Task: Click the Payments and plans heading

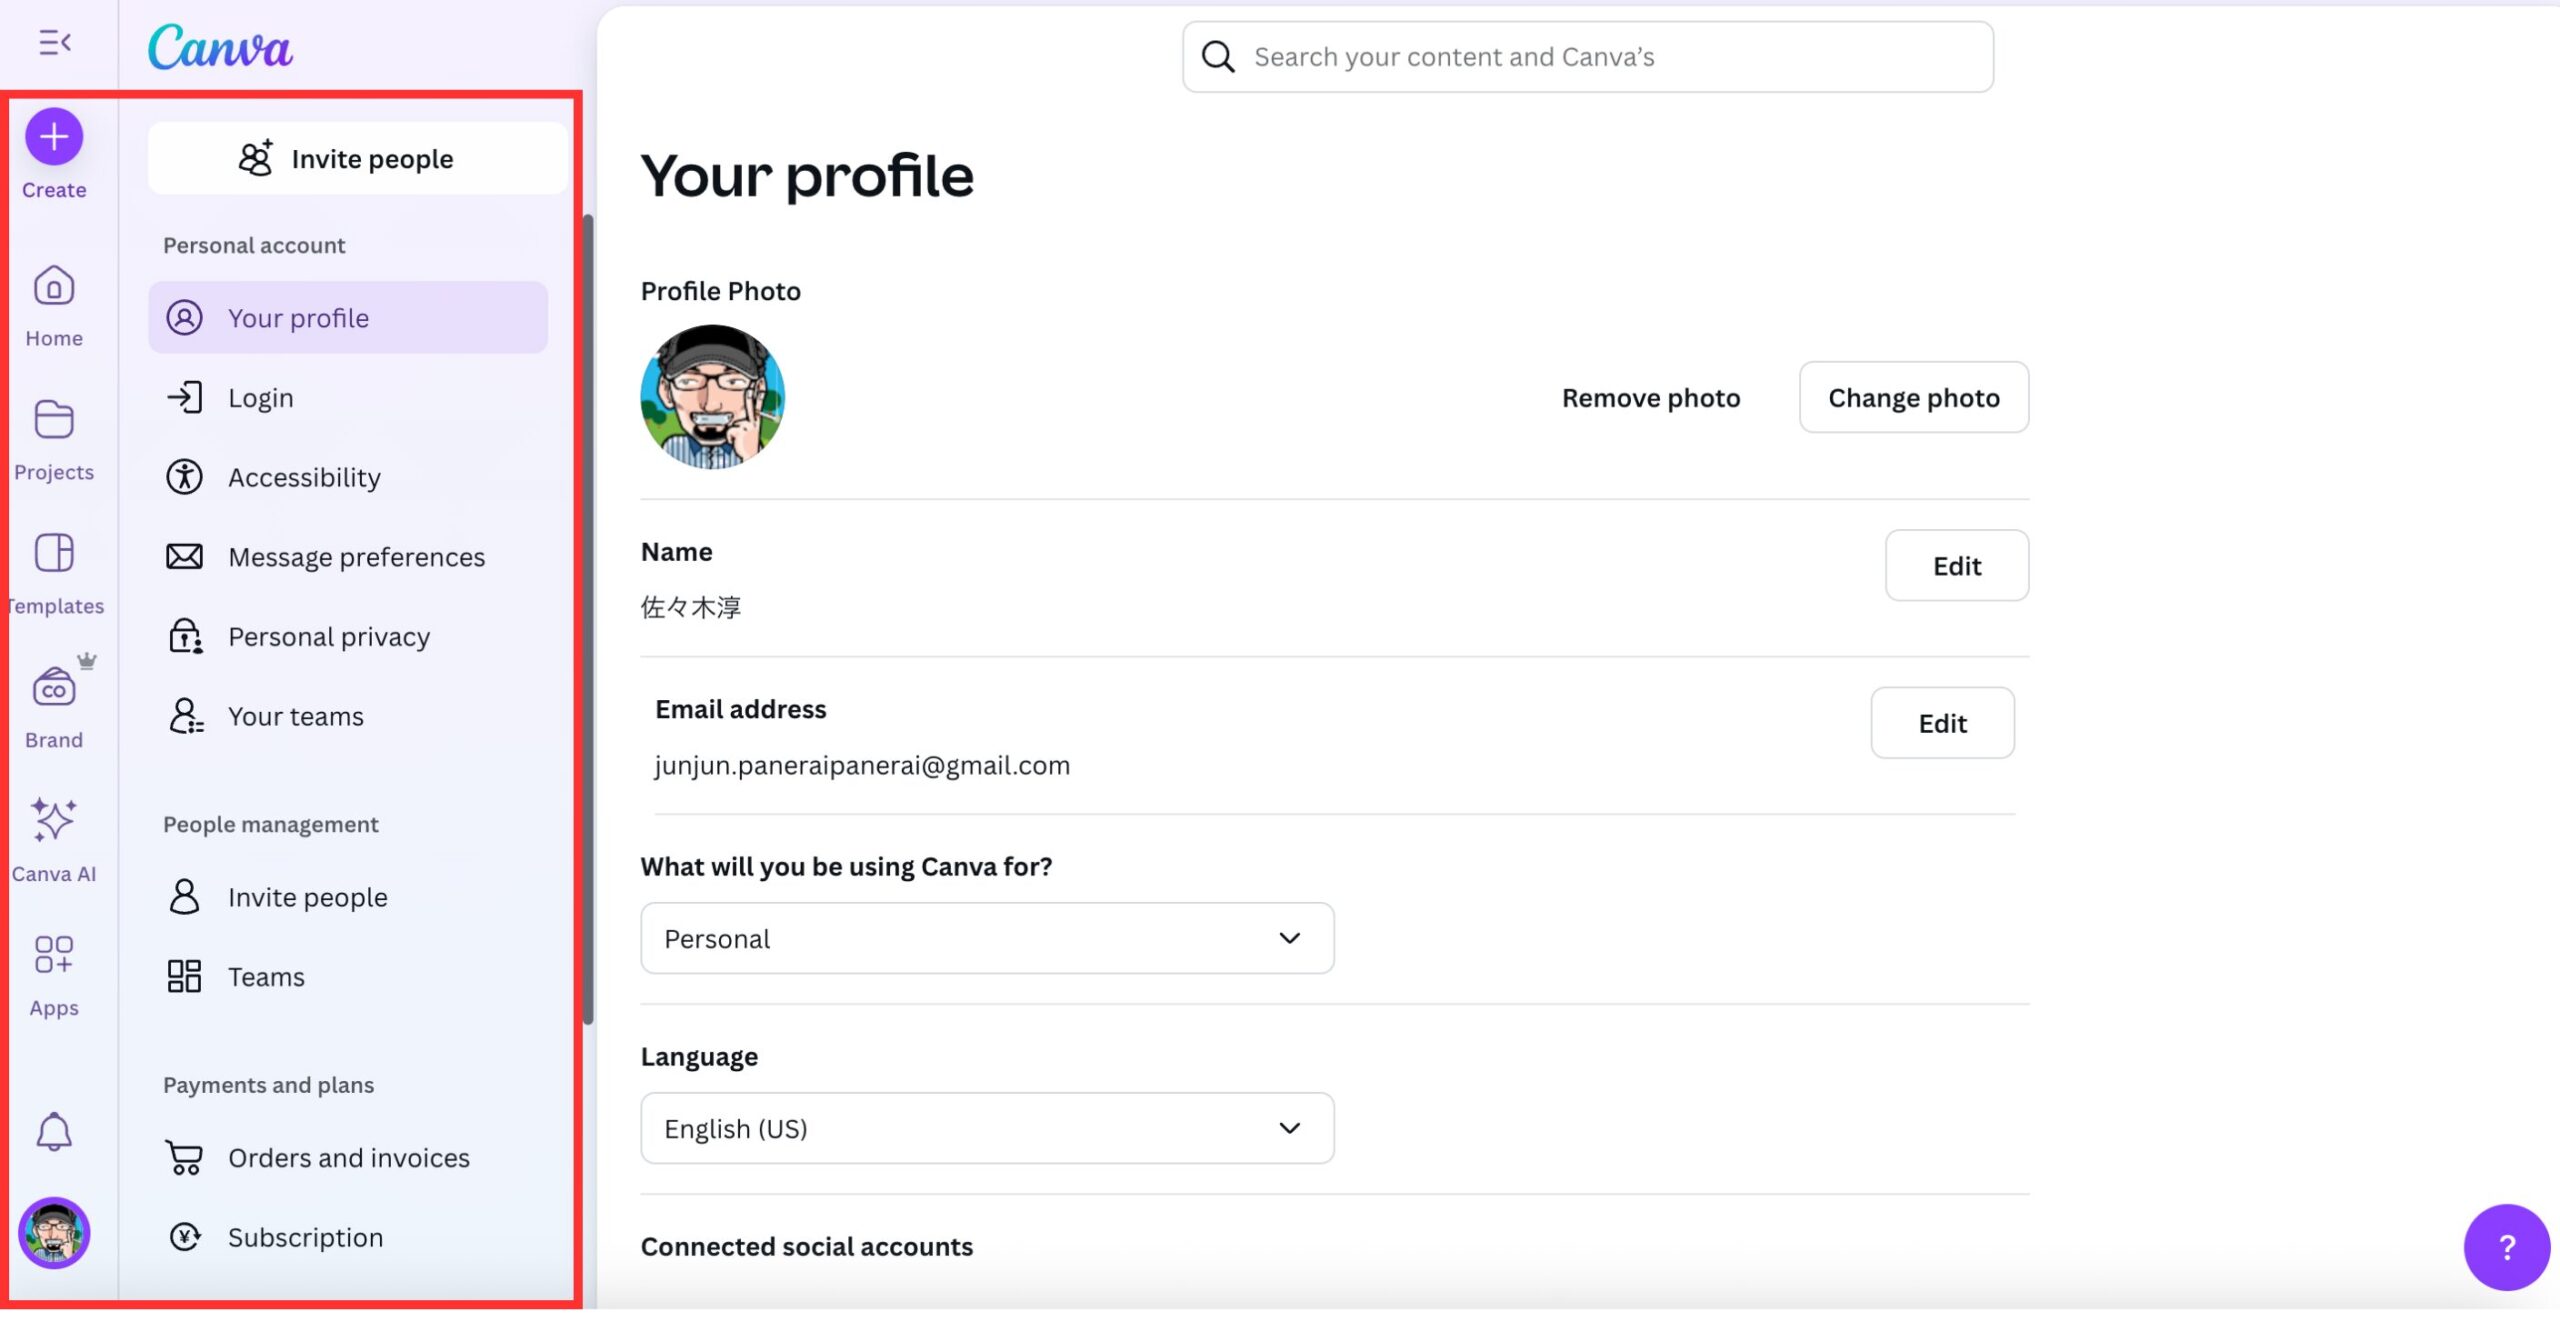Action: coord(268,1086)
